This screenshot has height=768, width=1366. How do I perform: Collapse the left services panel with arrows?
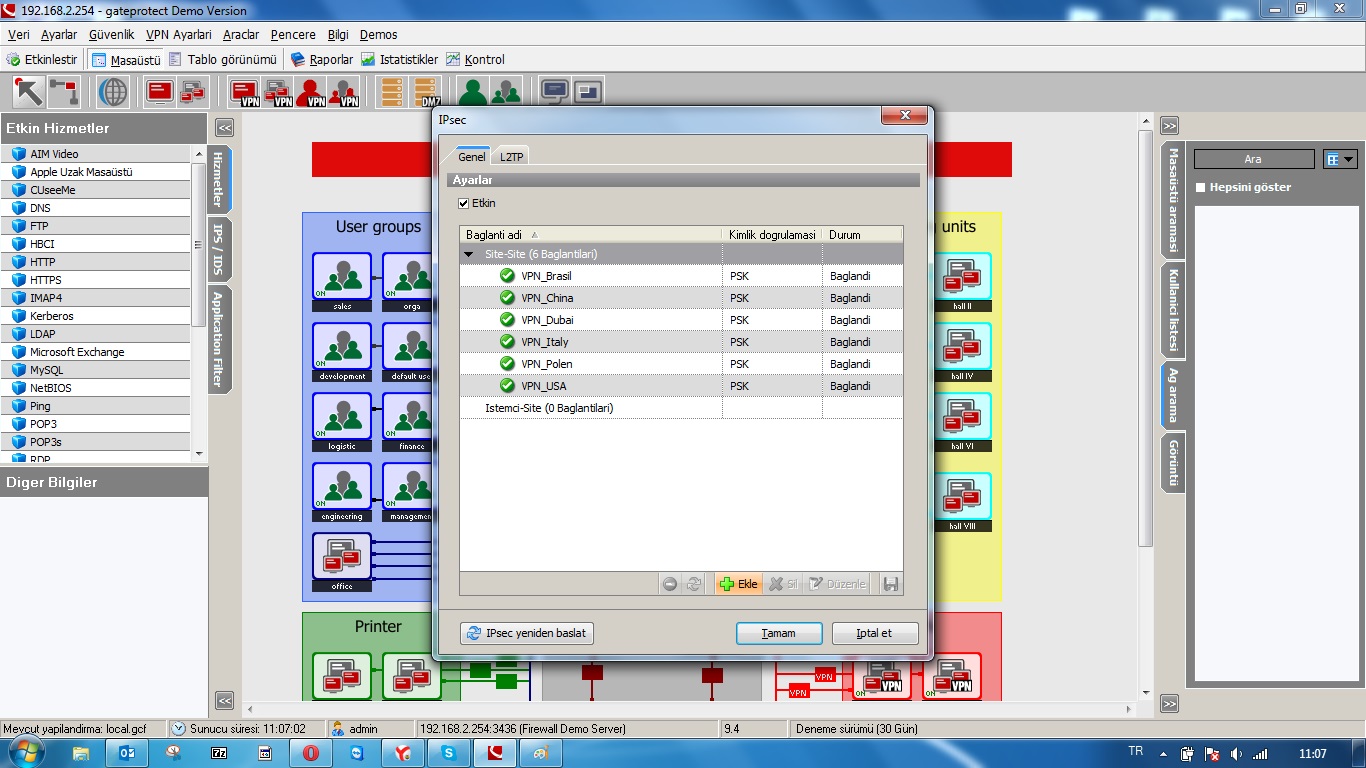(x=224, y=127)
